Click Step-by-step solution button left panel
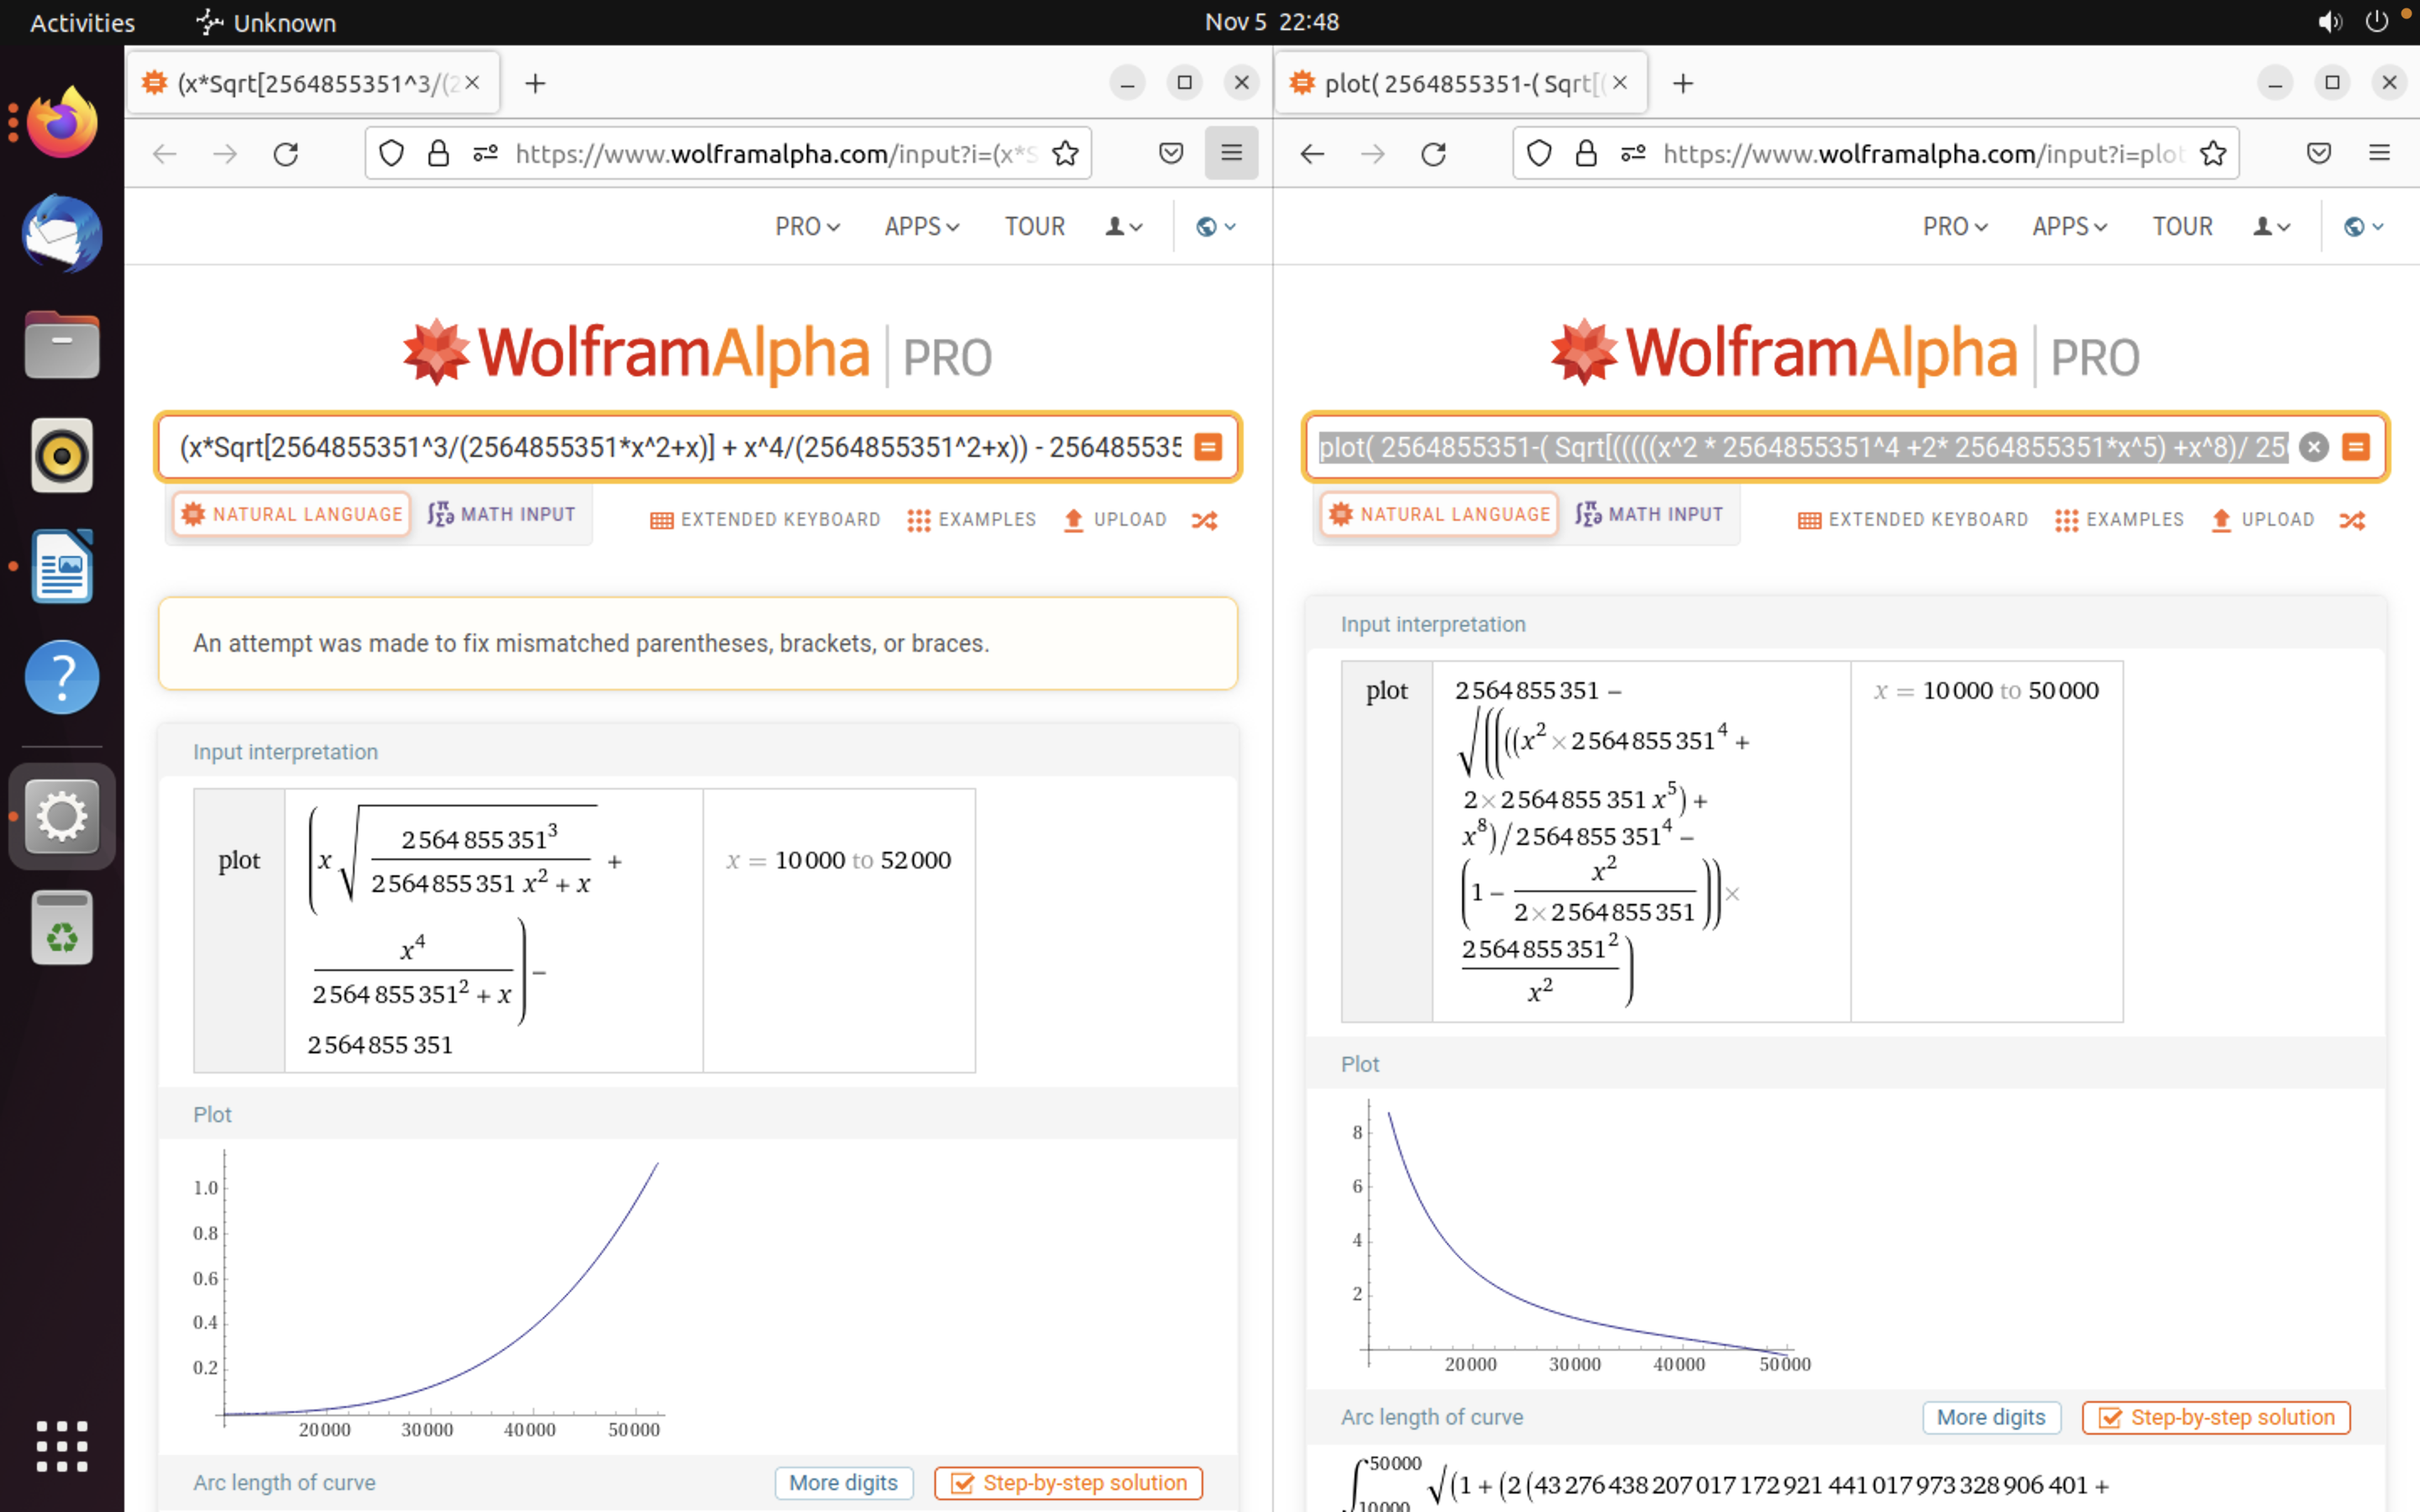 [x=1071, y=1481]
